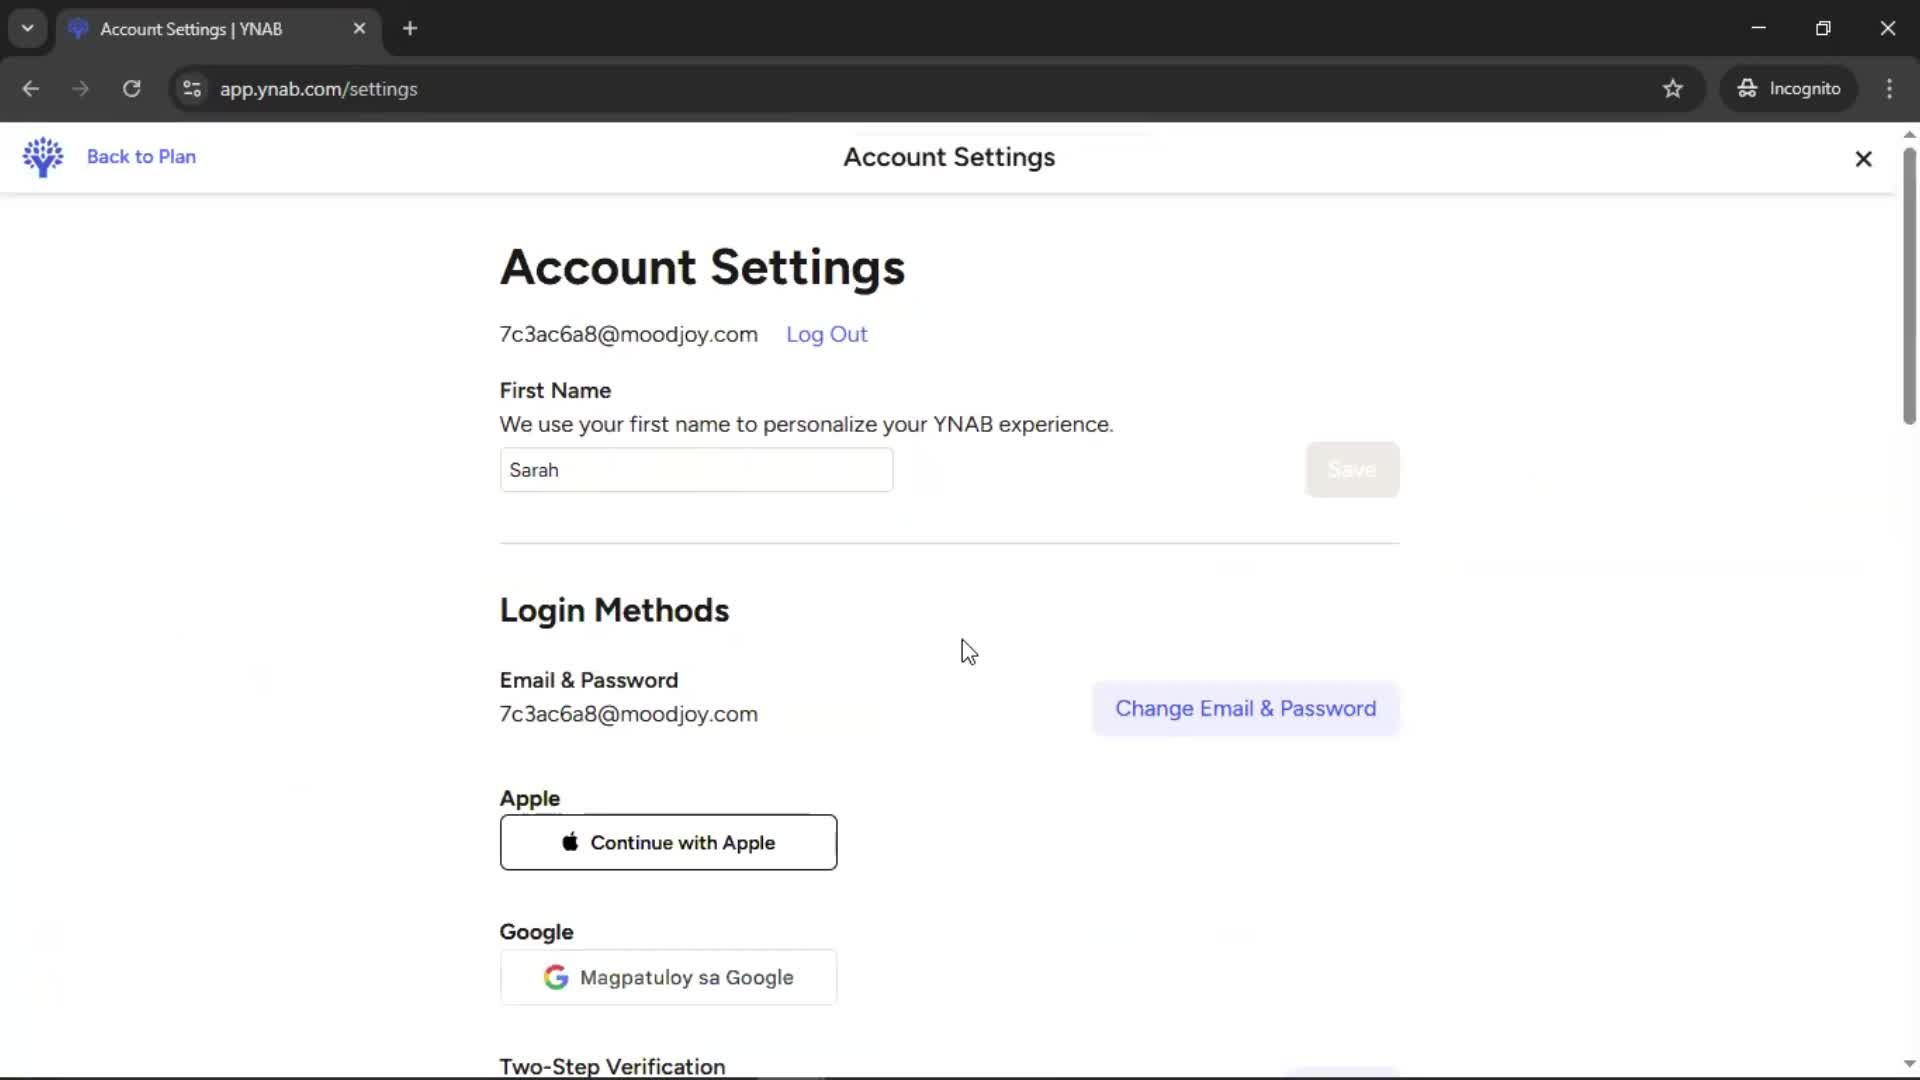Reload the page with the refresh icon
Image resolution: width=1920 pixels, height=1080 pixels.
132,89
